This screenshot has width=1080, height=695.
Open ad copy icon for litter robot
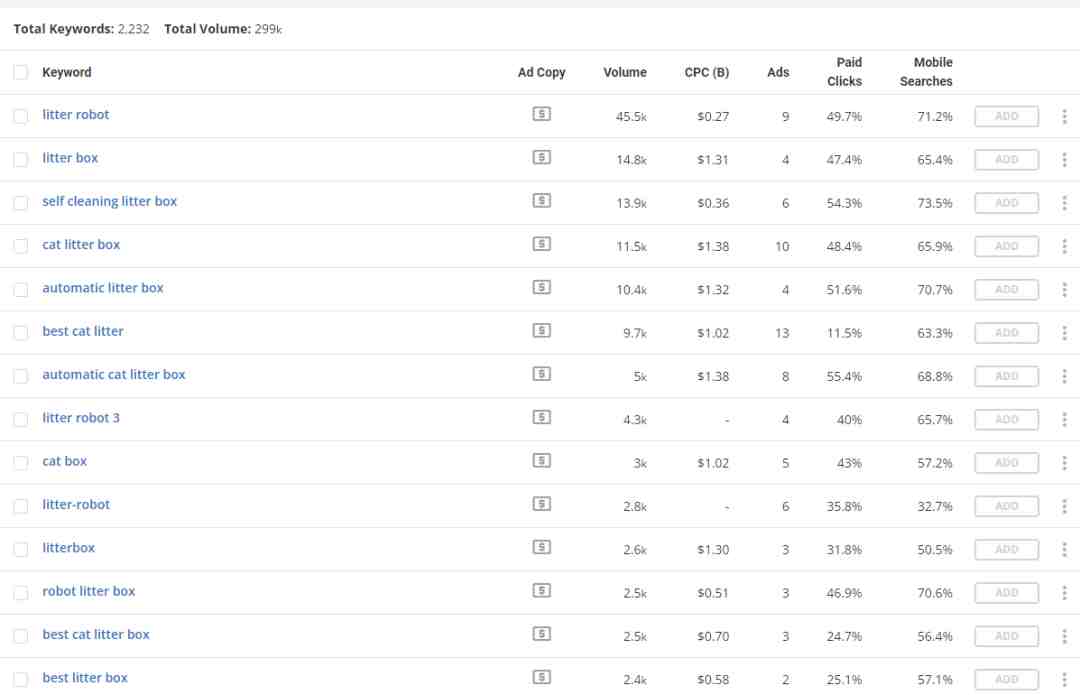click(541, 114)
